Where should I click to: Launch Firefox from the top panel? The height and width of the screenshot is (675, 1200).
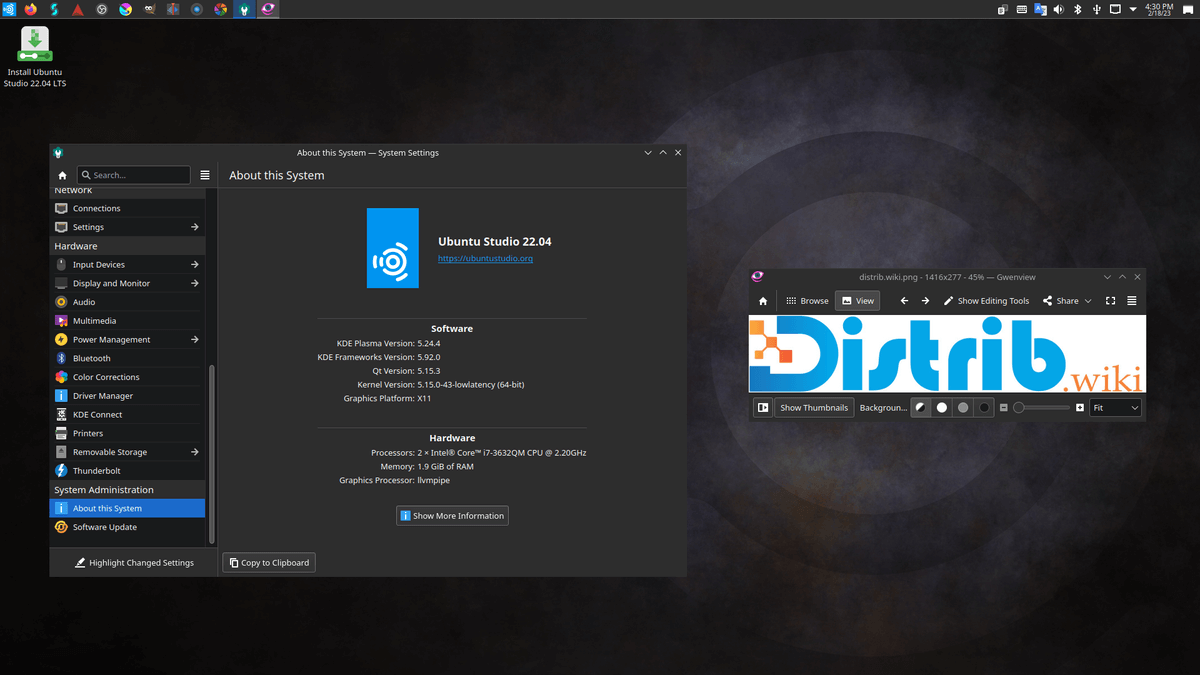[30, 9]
